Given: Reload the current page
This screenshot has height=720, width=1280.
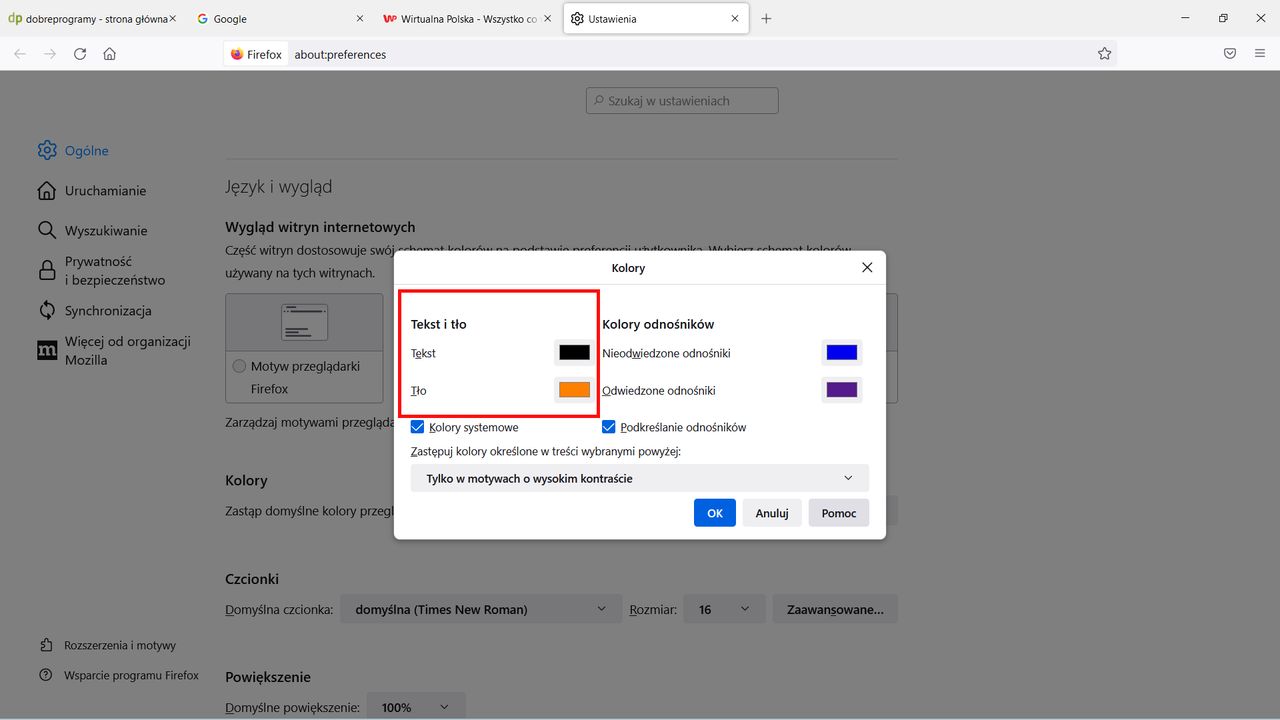Looking at the screenshot, I should tap(80, 54).
